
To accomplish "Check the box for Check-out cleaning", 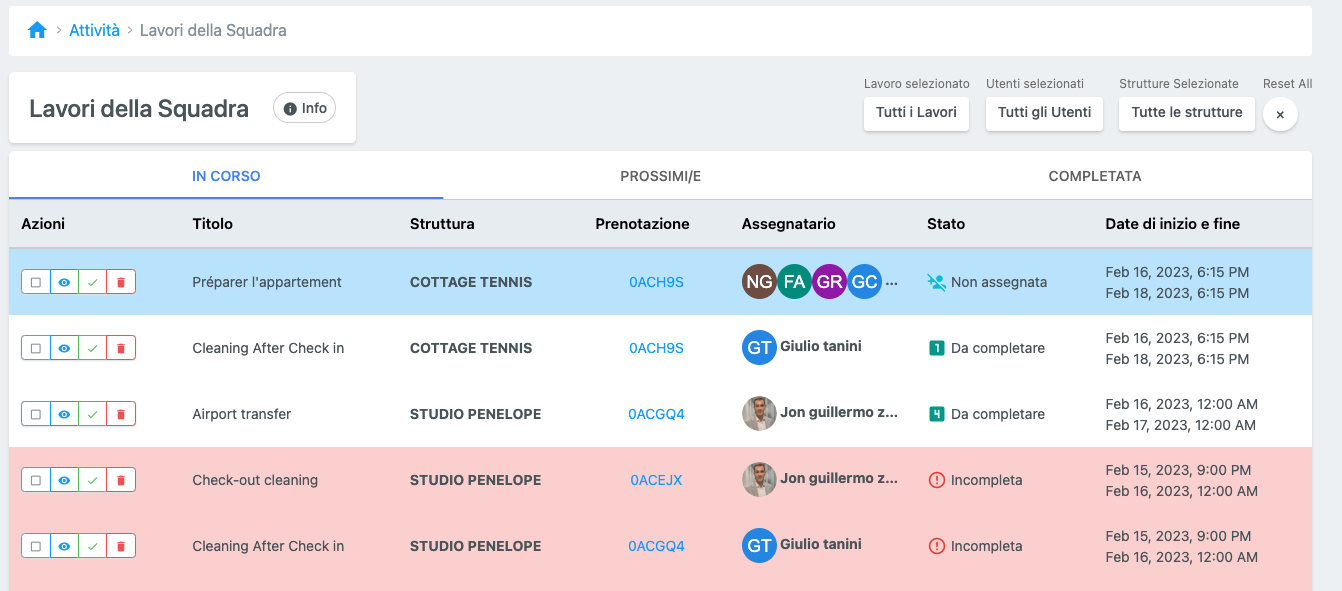I will coord(36,480).
